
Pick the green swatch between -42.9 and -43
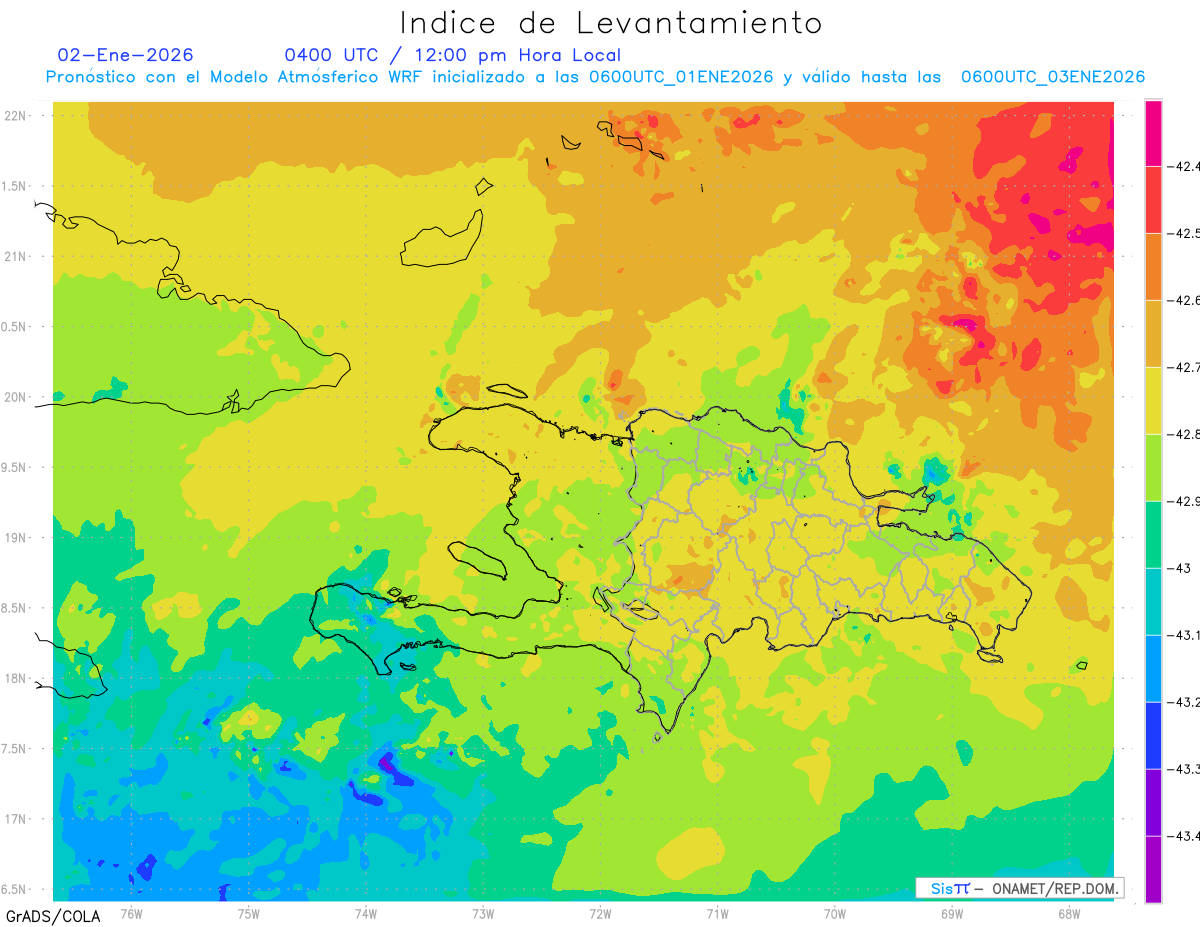[x=1153, y=535]
